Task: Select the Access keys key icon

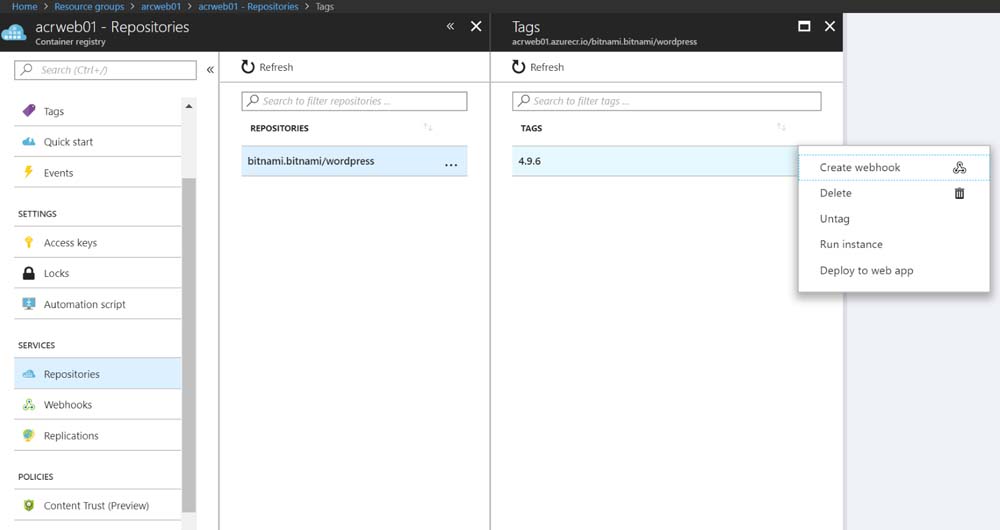Action: (29, 243)
